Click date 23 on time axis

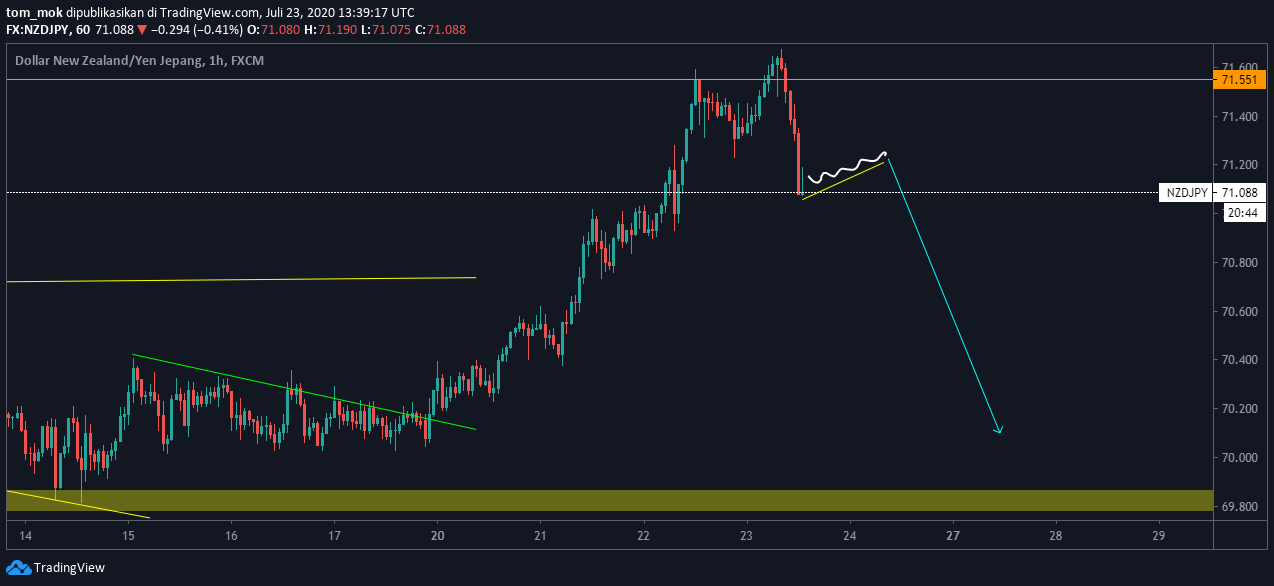[747, 535]
